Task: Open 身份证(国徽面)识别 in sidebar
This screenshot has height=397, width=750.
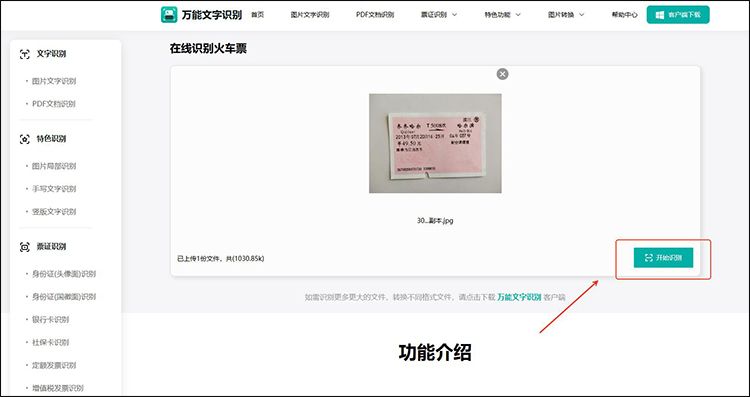Action: [64, 297]
